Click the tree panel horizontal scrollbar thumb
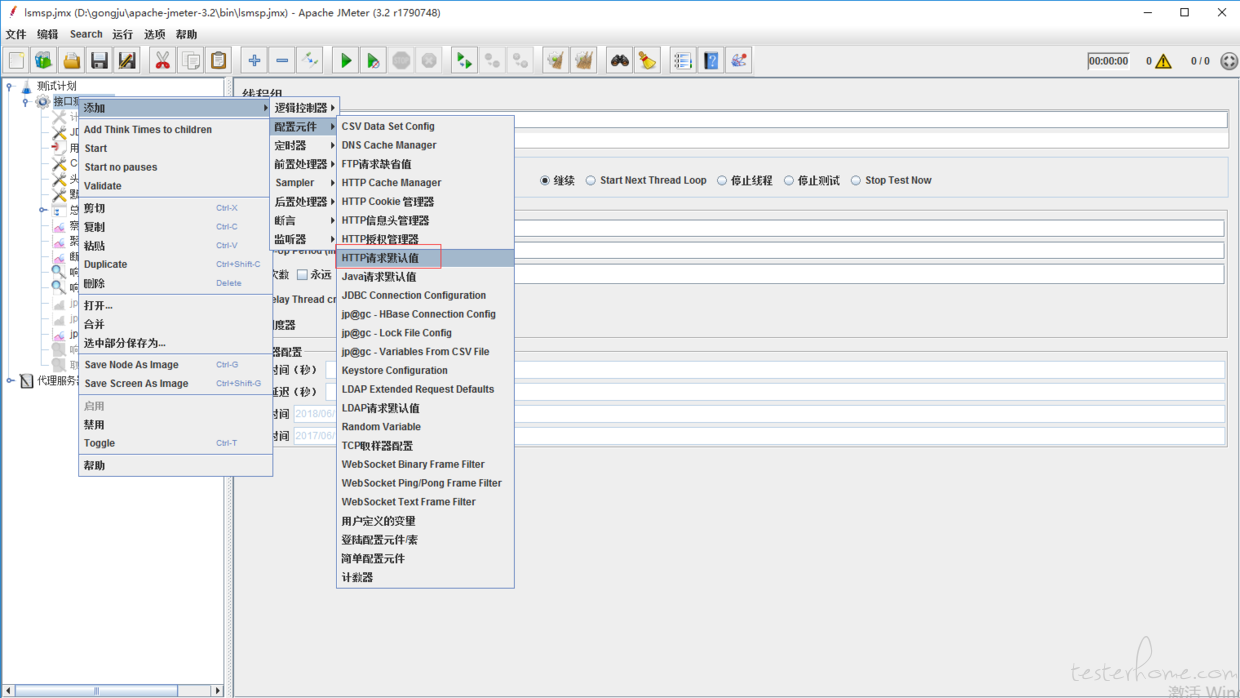Viewport: 1240px width, 698px height. pyautogui.click(x=97, y=691)
